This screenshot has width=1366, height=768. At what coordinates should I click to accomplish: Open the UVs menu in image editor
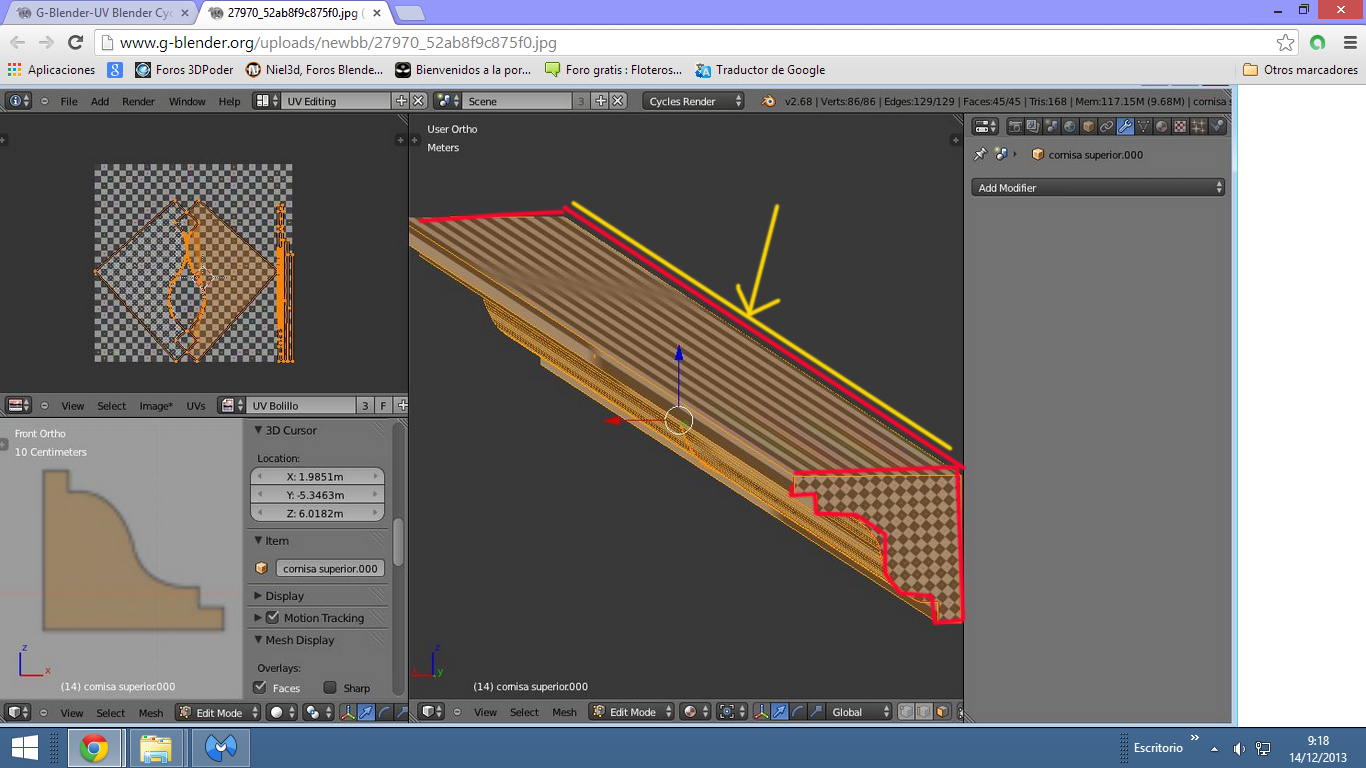pyautogui.click(x=195, y=406)
